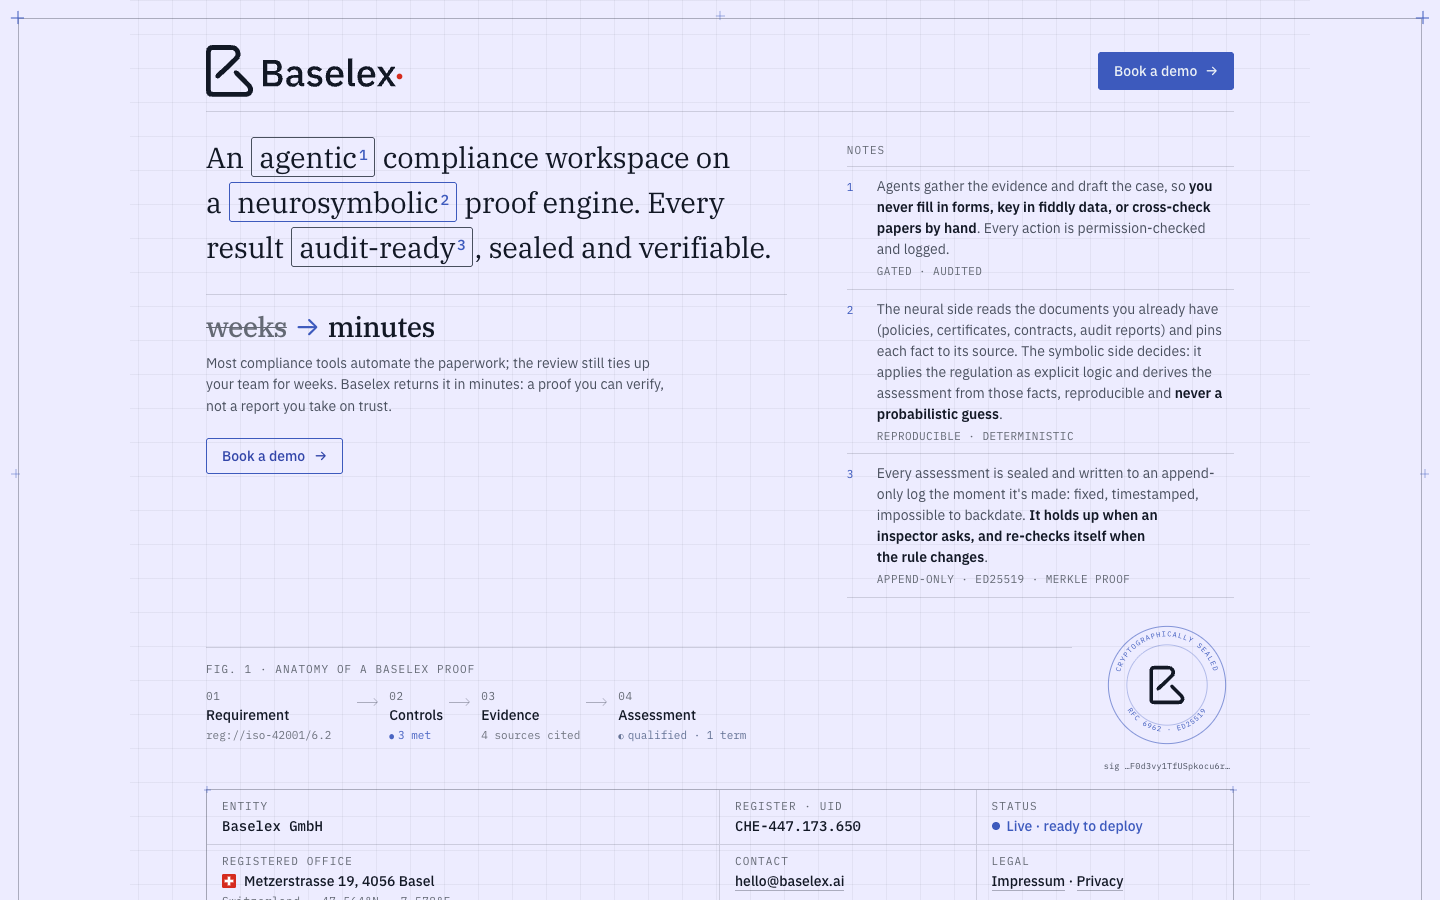The width and height of the screenshot is (1440, 900).
Task: Click the 'GATED · AUDITED' tag line
Action: coord(929,271)
